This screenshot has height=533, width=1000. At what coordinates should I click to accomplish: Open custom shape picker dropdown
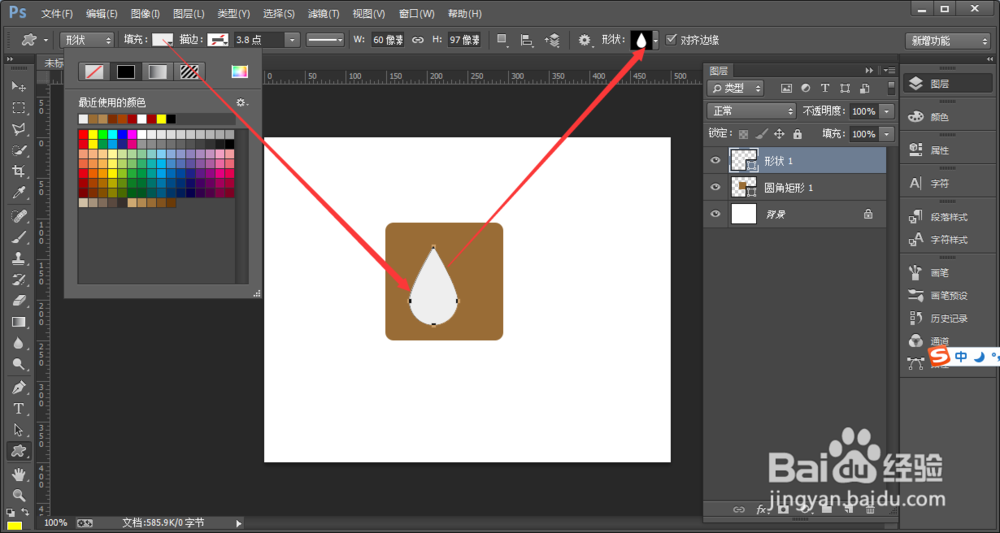(x=656, y=40)
